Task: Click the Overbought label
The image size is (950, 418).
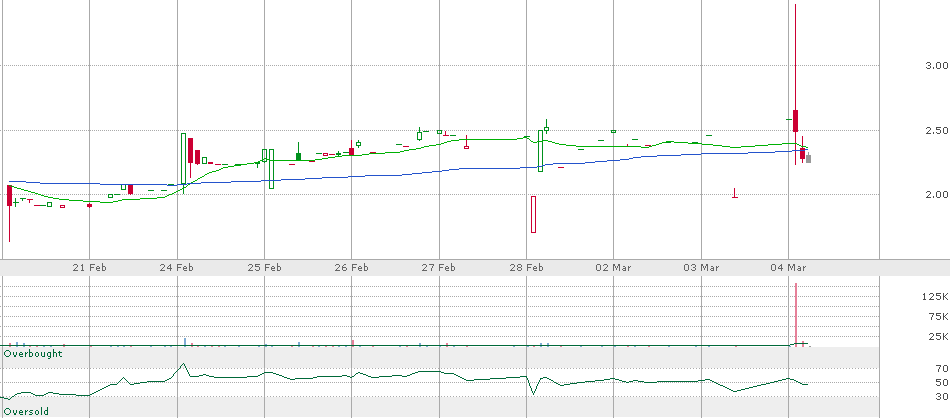Action: [x=33, y=353]
